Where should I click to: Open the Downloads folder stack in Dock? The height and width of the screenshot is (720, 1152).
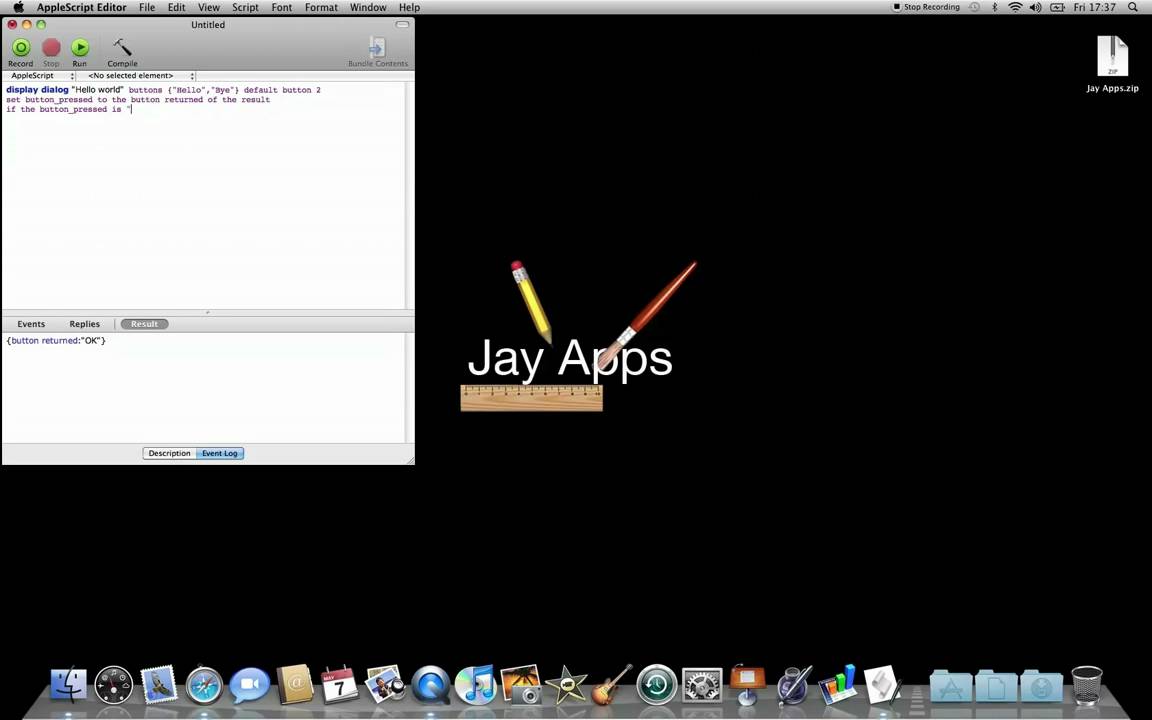1042,686
